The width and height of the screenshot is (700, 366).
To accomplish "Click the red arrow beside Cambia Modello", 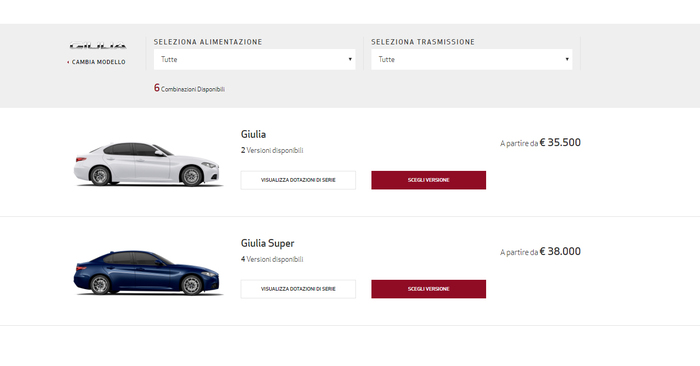I will pyautogui.click(x=68, y=62).
